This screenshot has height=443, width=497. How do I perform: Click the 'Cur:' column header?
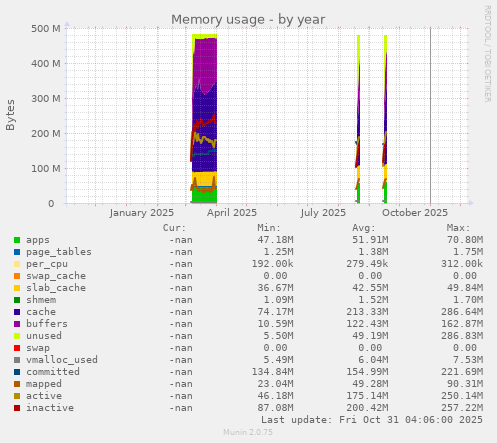pos(174,228)
